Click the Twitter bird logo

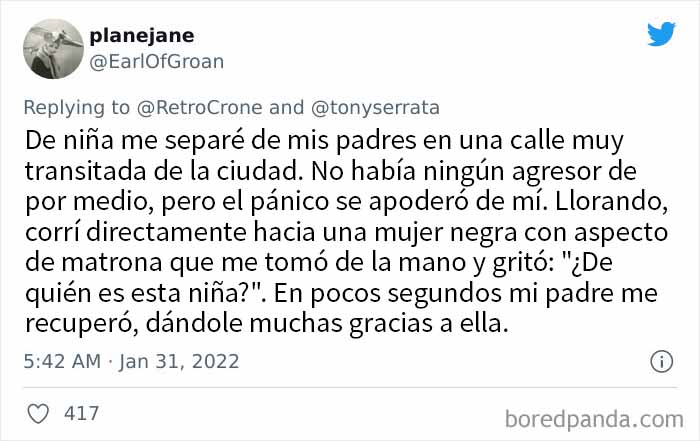tap(661, 34)
